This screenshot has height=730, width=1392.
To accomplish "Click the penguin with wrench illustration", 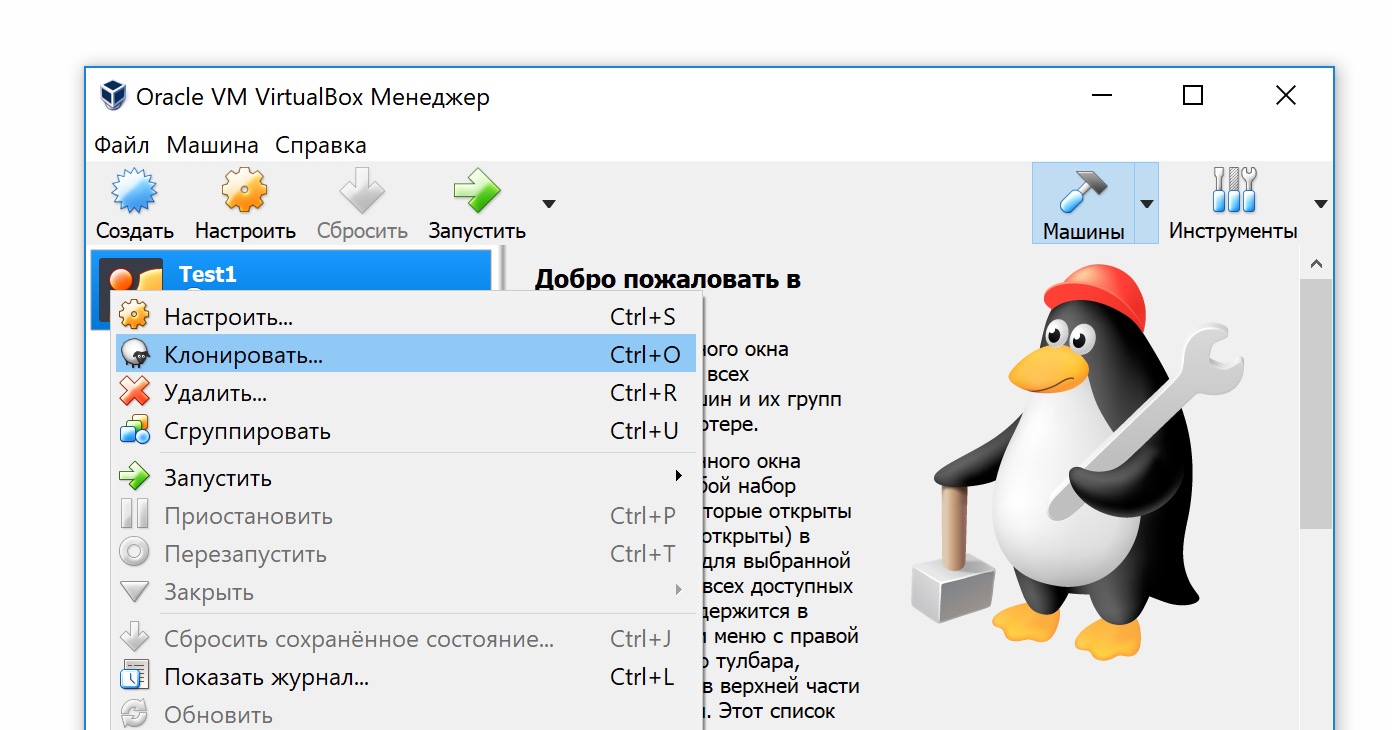I will (1076, 462).
